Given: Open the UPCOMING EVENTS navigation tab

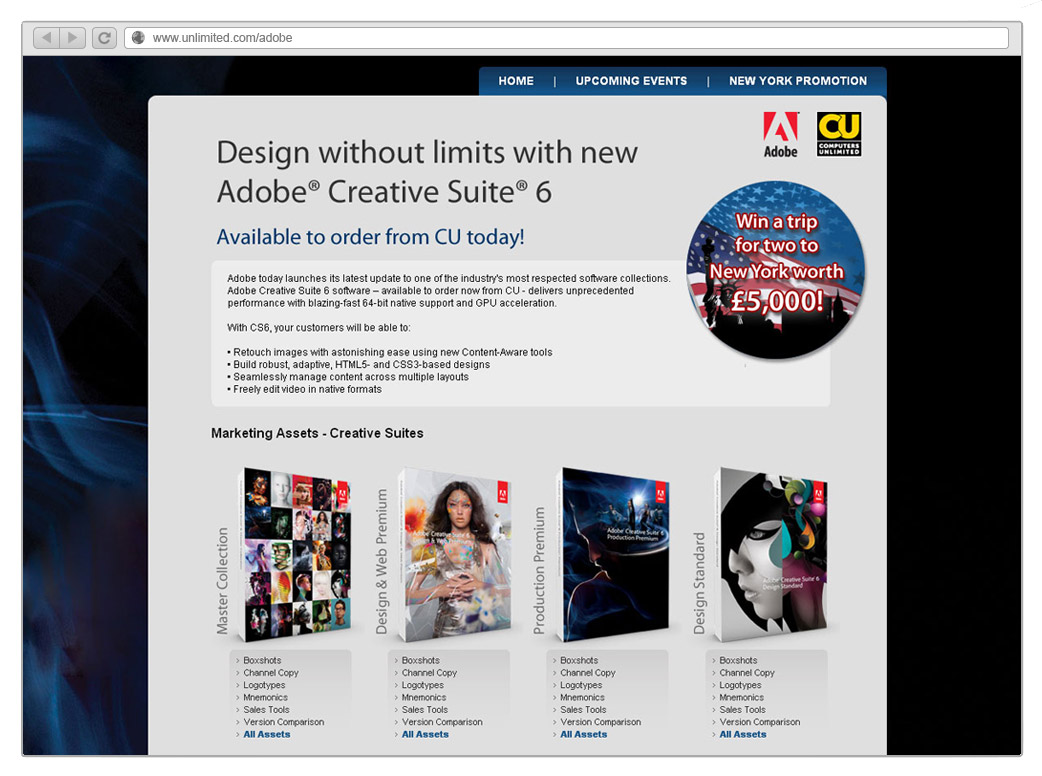Looking at the screenshot, I should point(631,81).
